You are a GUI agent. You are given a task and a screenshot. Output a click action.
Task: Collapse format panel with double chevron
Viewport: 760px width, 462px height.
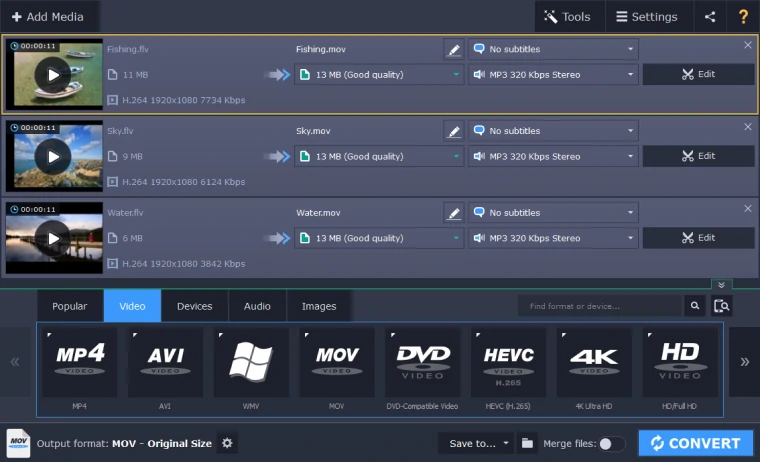721,285
